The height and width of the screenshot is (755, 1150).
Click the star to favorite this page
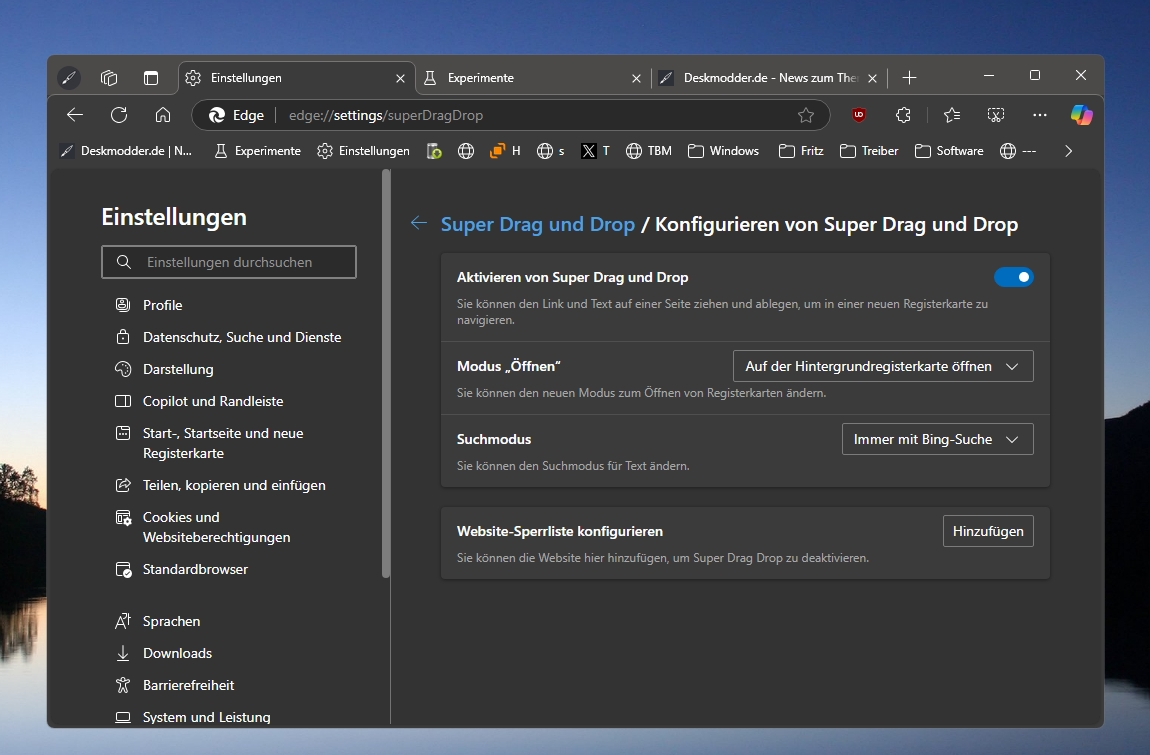pos(806,115)
